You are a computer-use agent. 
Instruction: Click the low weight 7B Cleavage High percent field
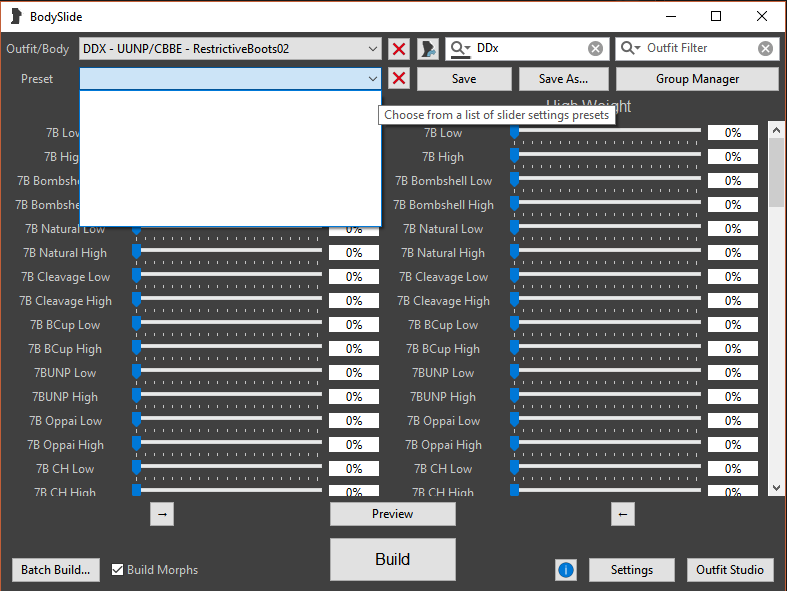[354, 301]
